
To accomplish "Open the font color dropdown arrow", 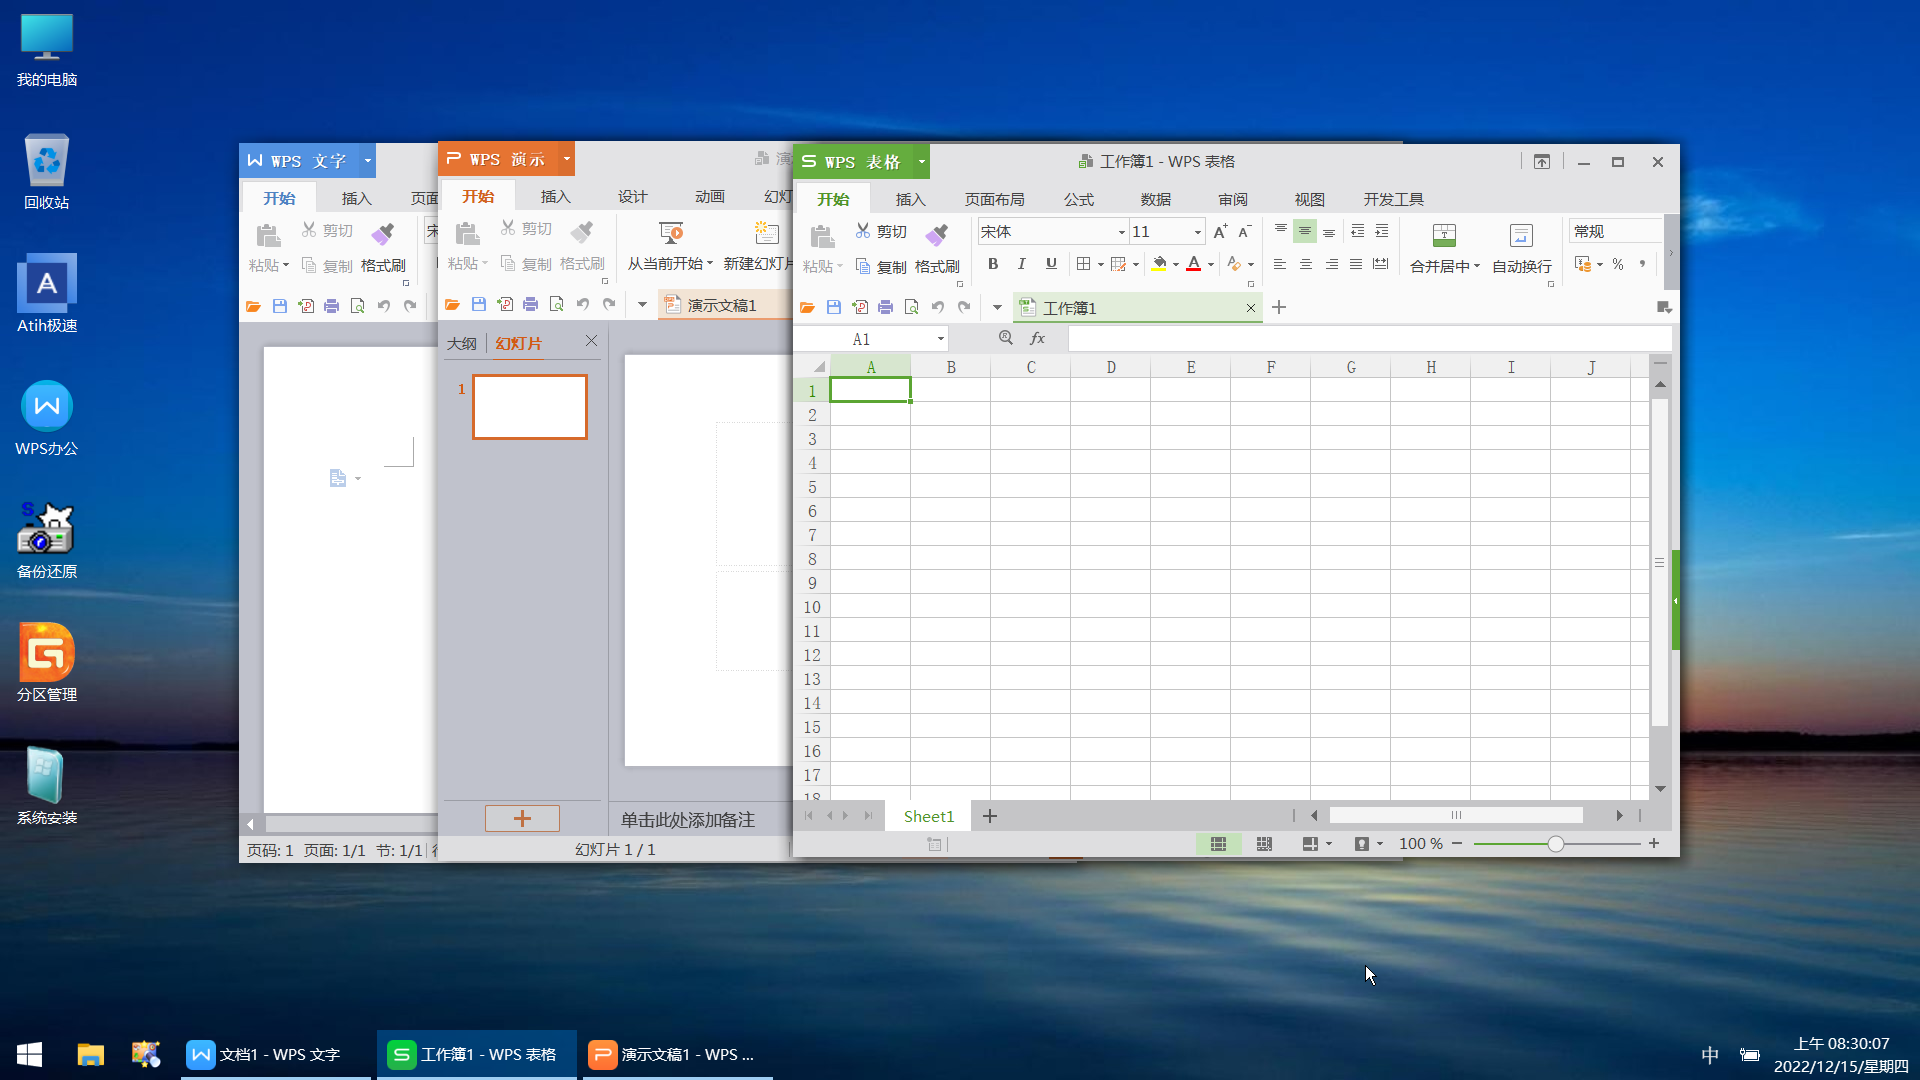I will coord(1211,265).
